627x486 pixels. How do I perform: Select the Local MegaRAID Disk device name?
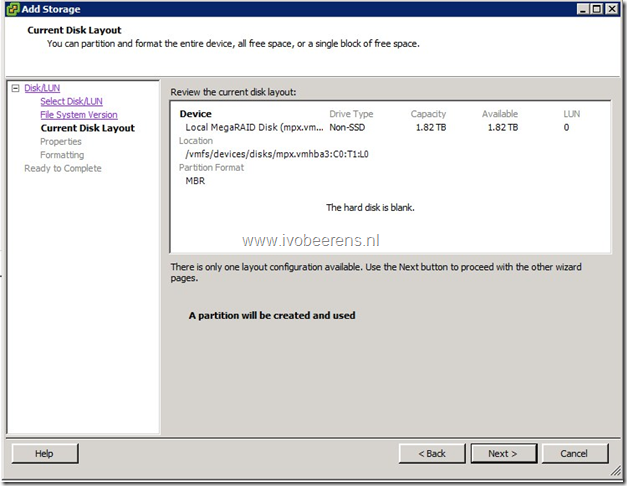(x=254, y=127)
